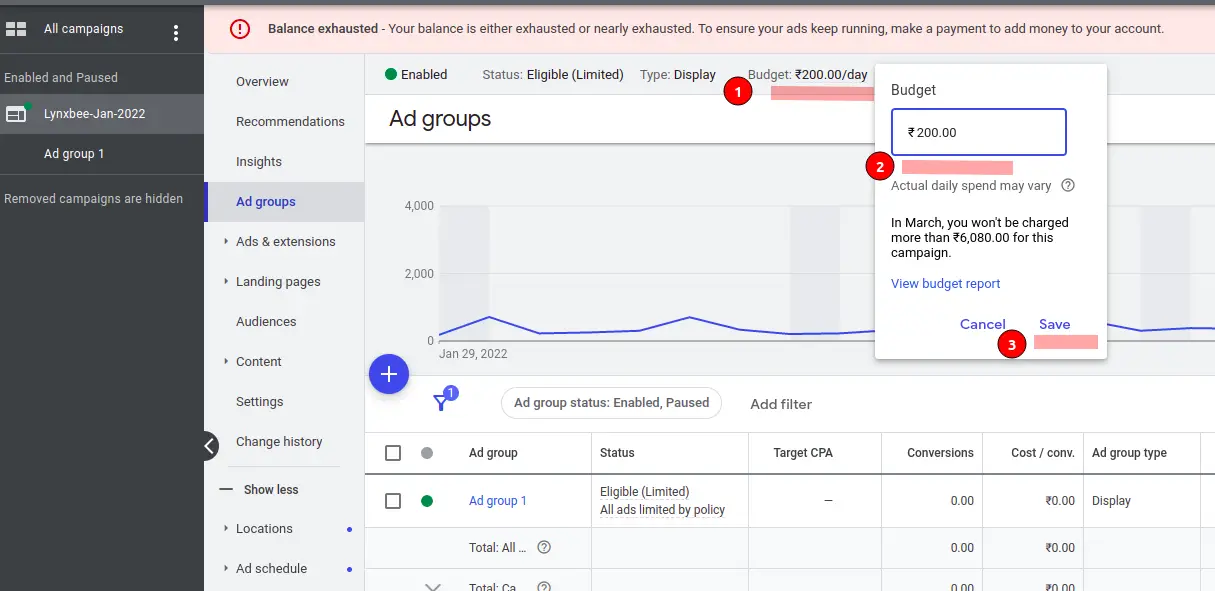This screenshot has height=591, width=1215.
Task: Collapse the menu with Show less
Action: pos(270,489)
